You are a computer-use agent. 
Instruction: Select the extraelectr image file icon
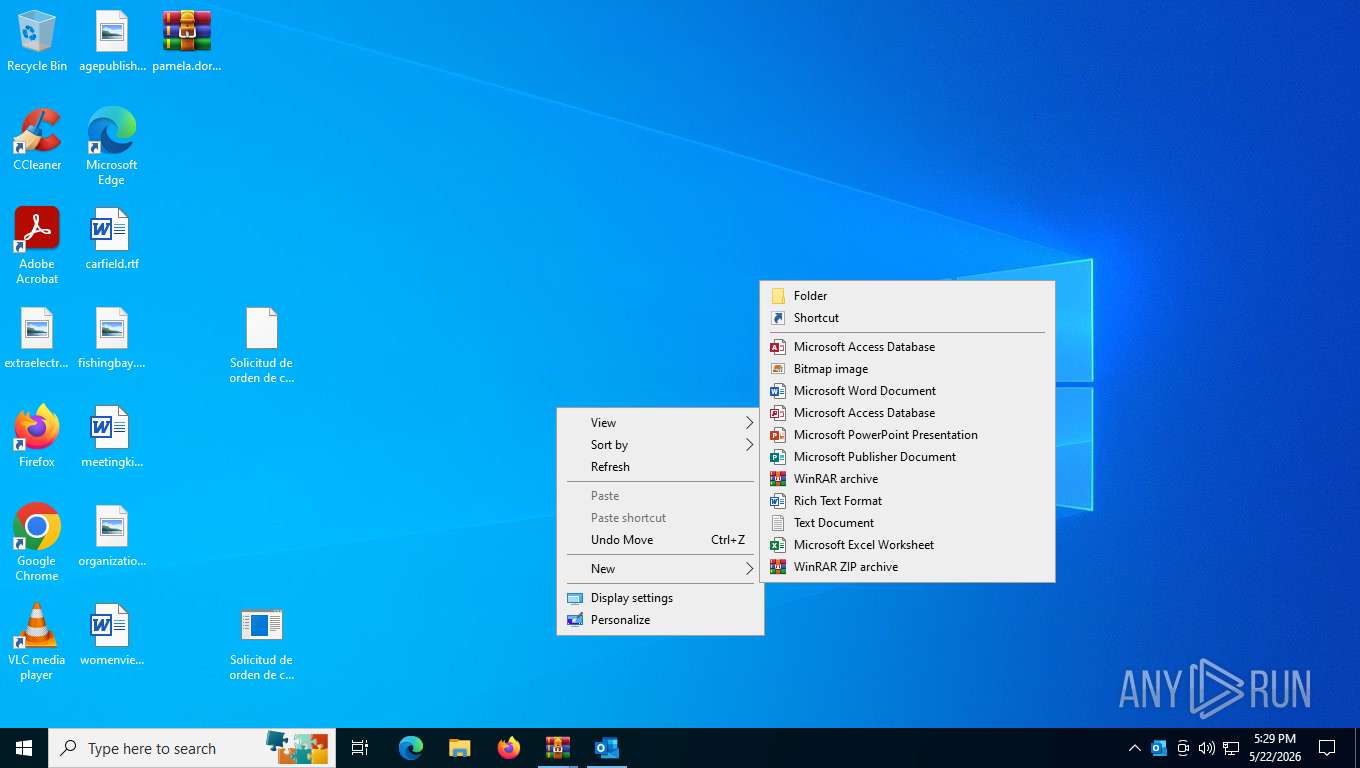point(37,338)
